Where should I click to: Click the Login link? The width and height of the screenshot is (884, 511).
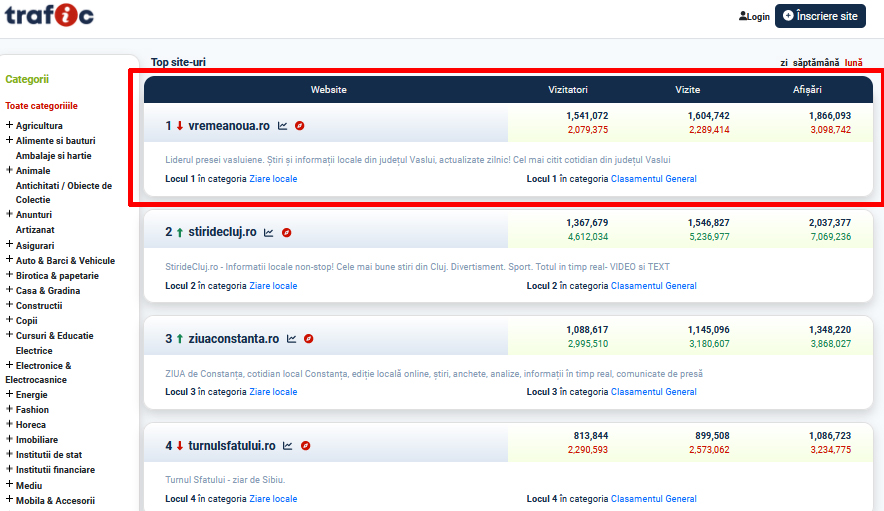click(754, 16)
